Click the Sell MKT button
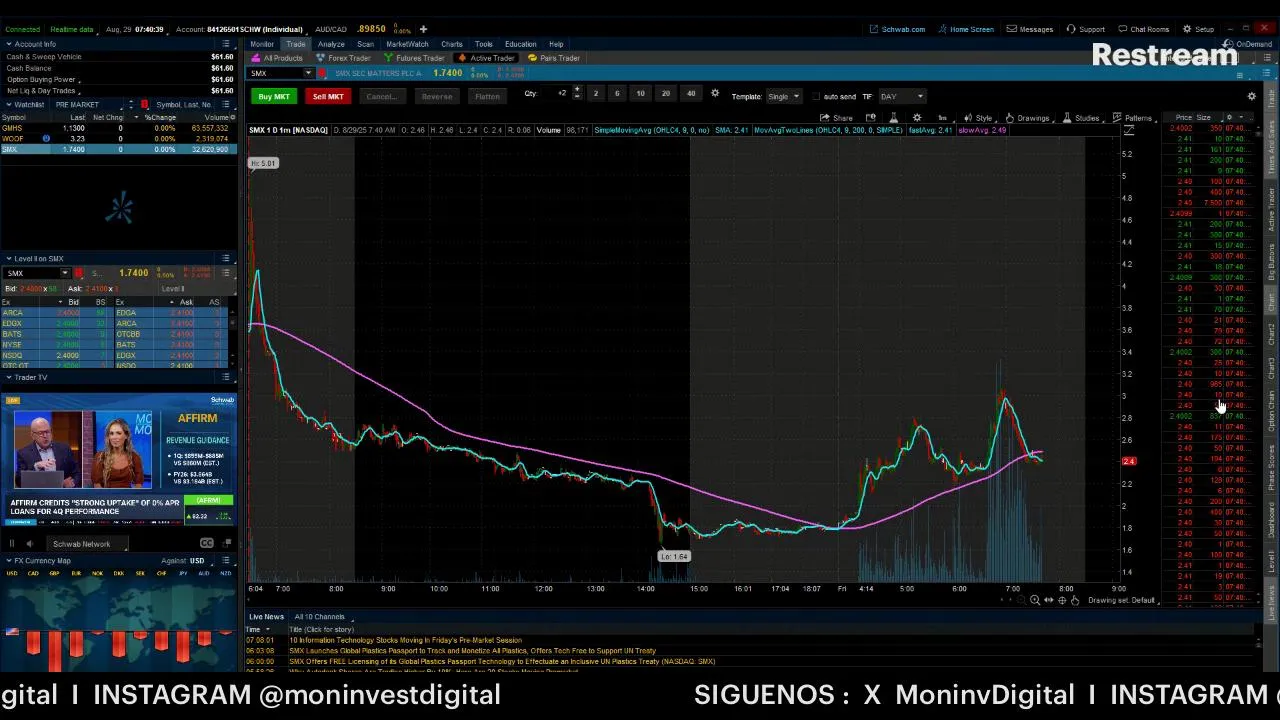1280x720 pixels. click(x=328, y=96)
